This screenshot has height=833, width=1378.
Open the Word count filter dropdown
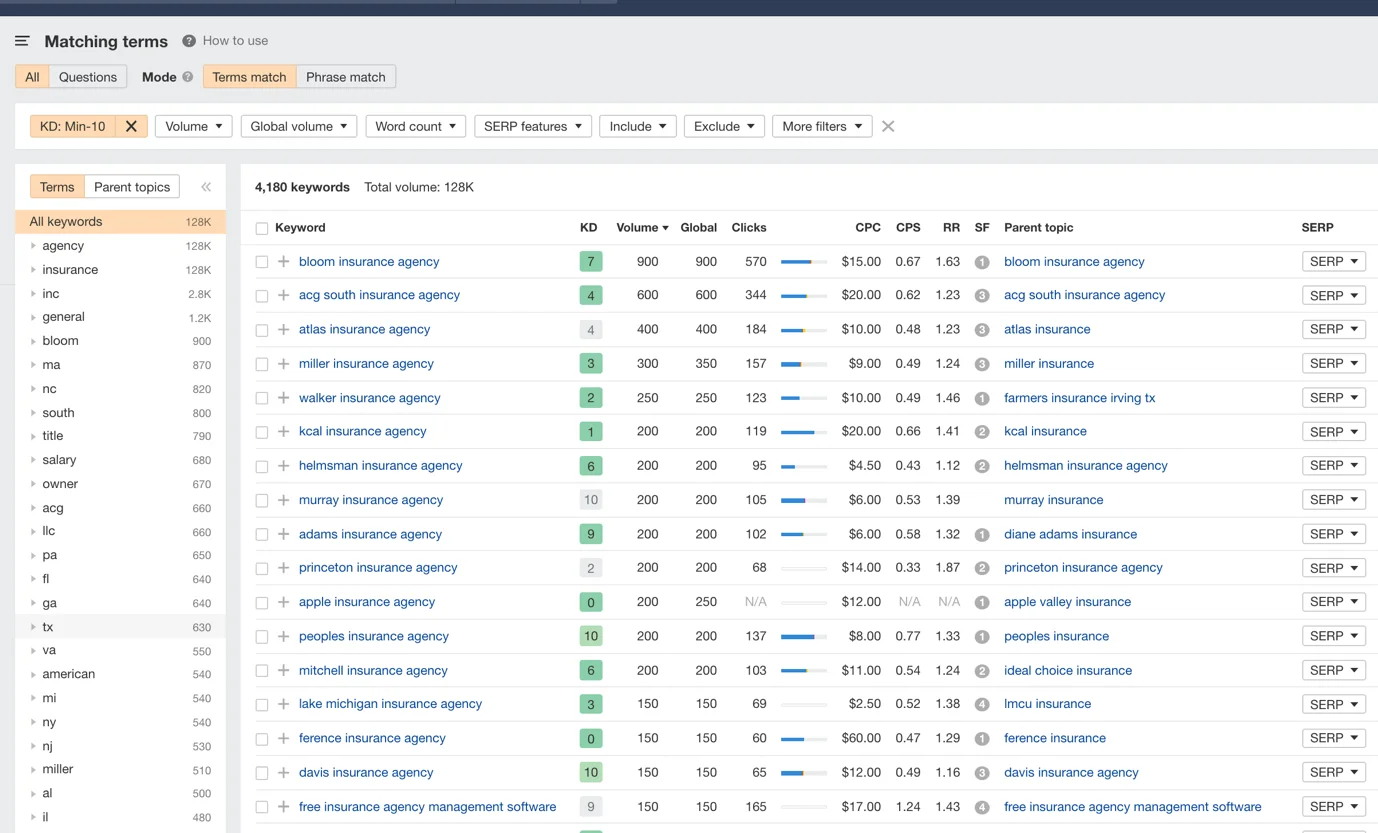(415, 126)
